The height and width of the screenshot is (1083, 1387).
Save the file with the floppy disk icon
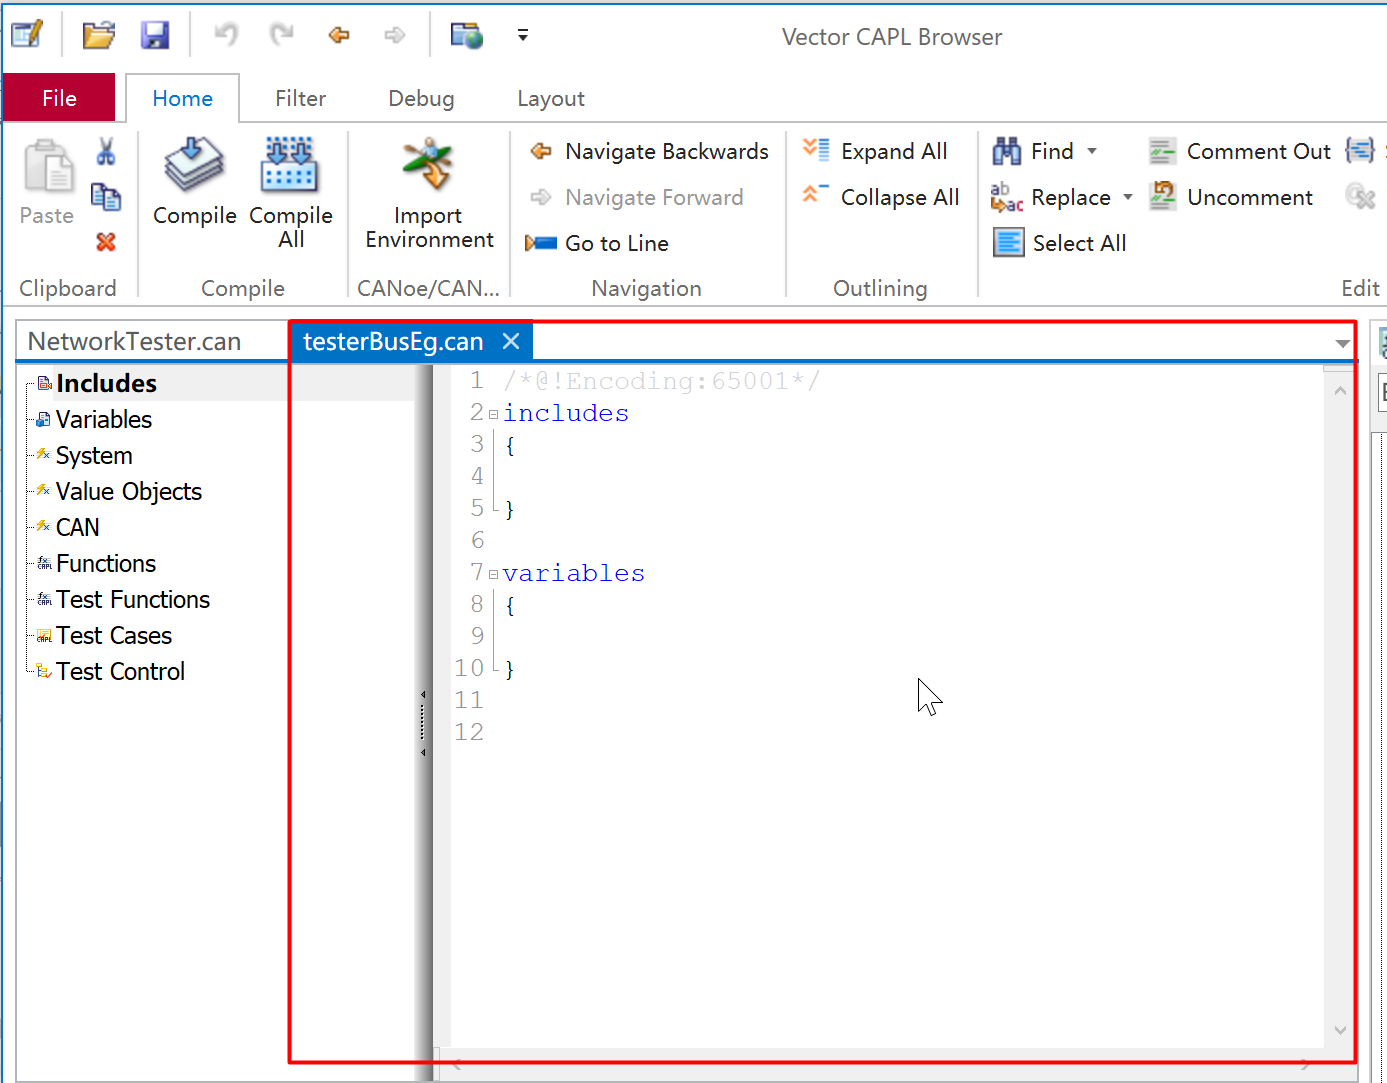(x=155, y=36)
